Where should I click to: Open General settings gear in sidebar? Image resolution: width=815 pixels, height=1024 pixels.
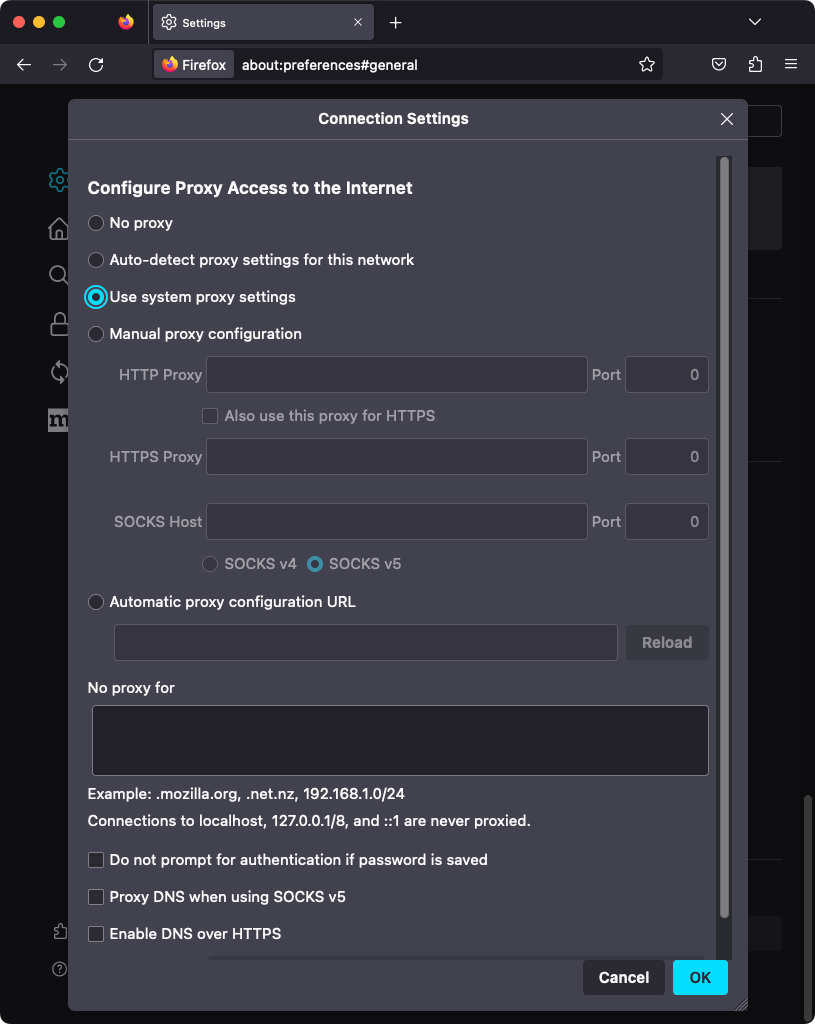pyautogui.click(x=59, y=180)
